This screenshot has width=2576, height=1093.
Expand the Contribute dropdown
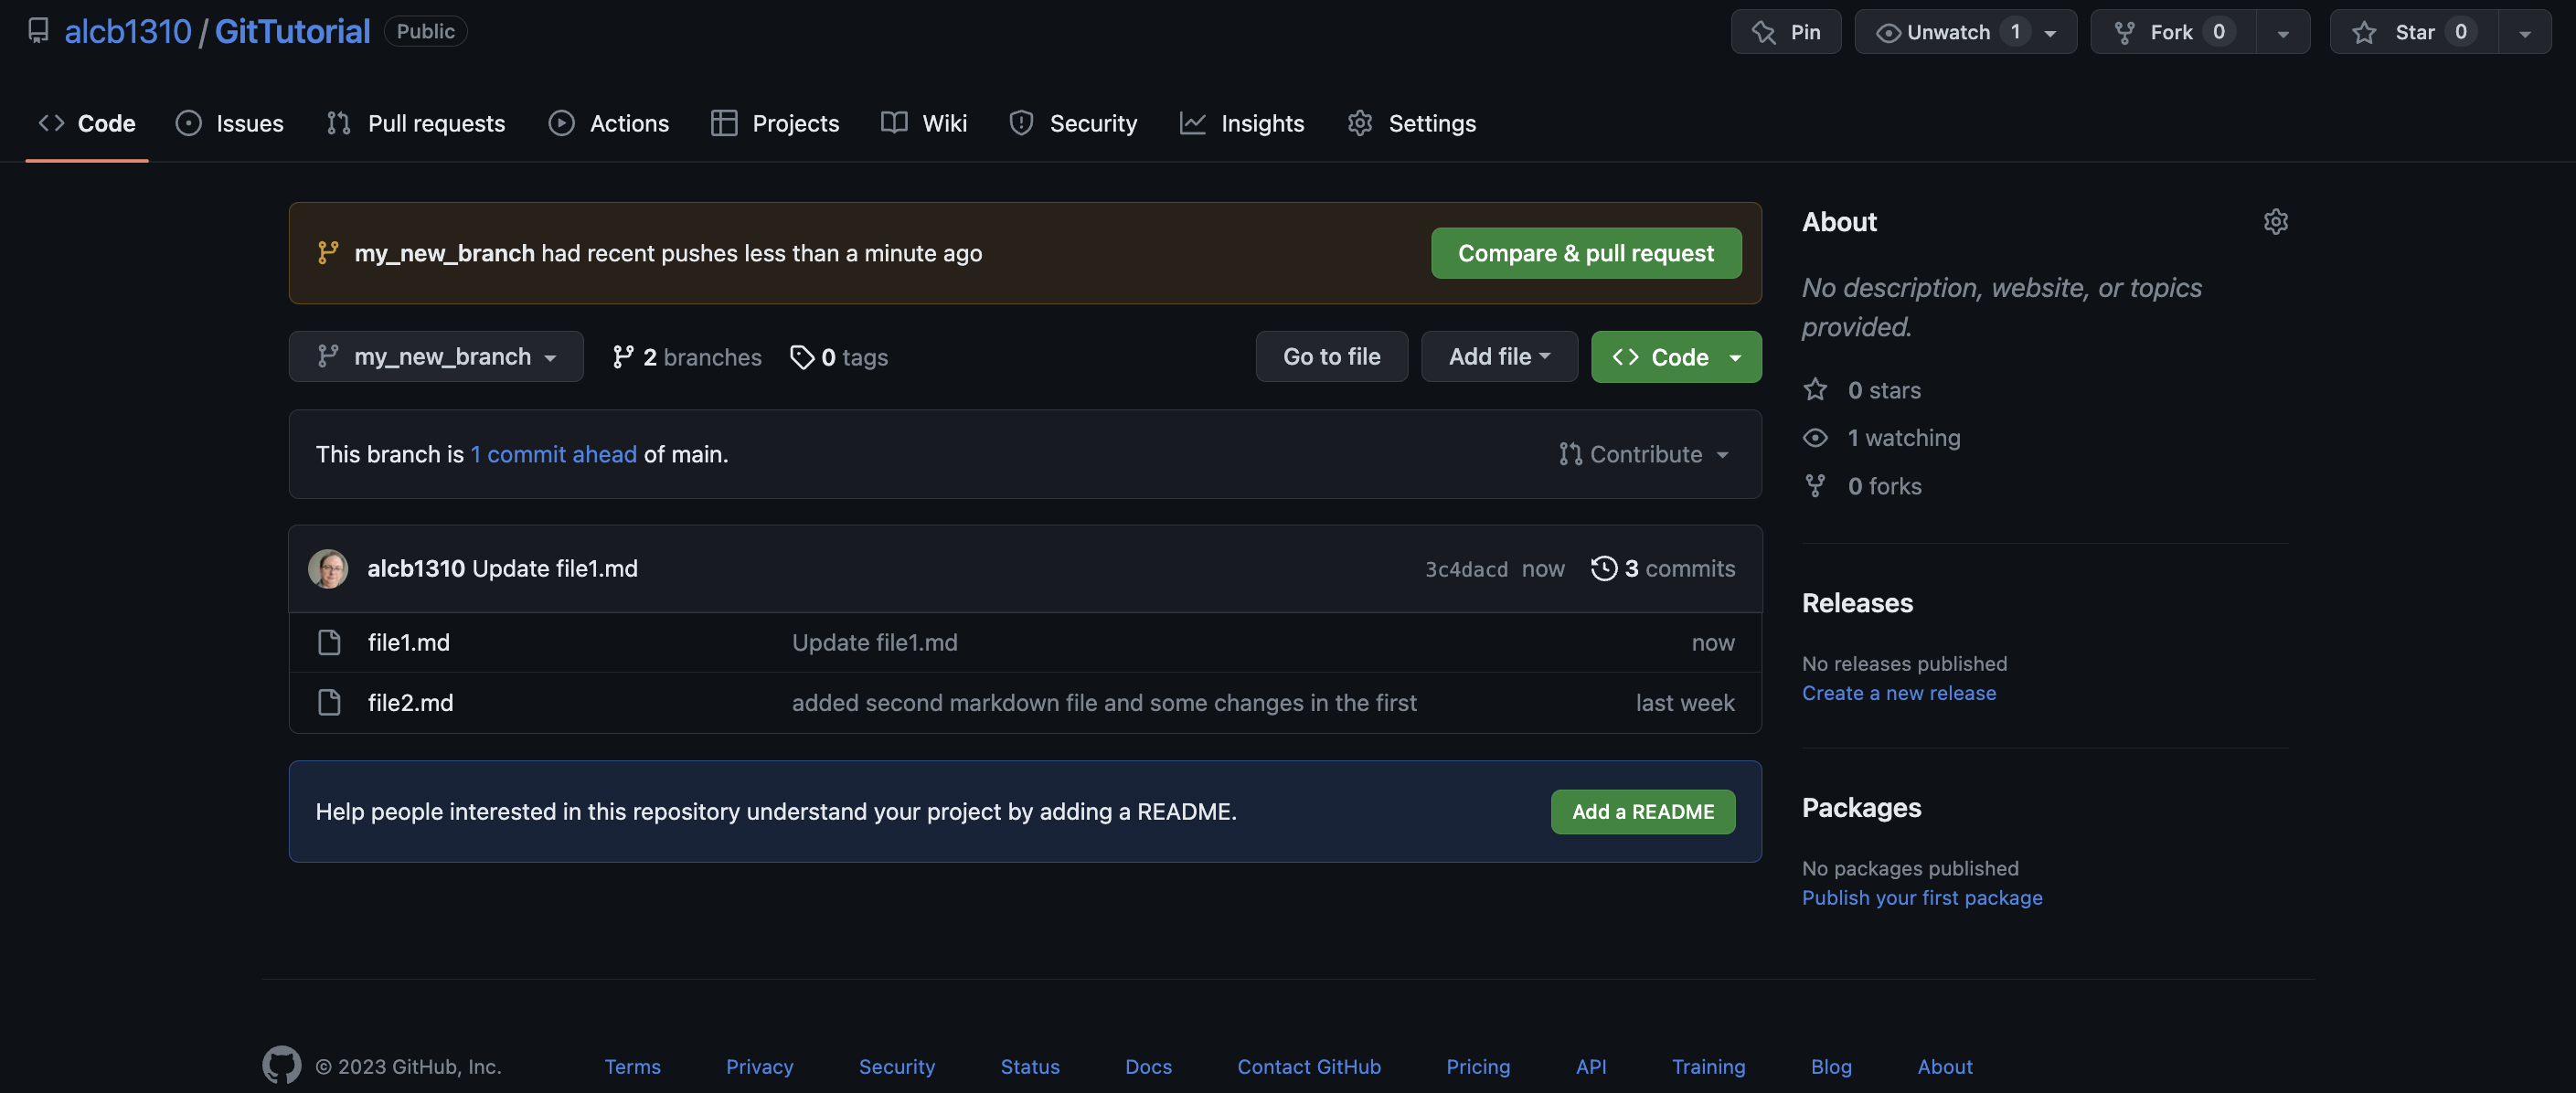[1643, 454]
